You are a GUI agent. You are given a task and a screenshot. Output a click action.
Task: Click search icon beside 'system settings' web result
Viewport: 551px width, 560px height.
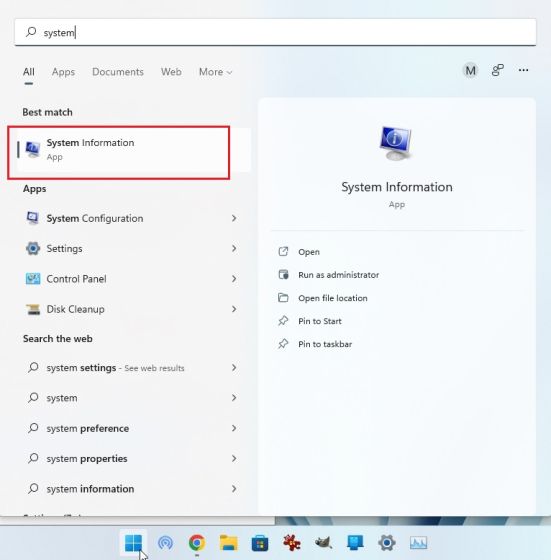tap(33, 367)
